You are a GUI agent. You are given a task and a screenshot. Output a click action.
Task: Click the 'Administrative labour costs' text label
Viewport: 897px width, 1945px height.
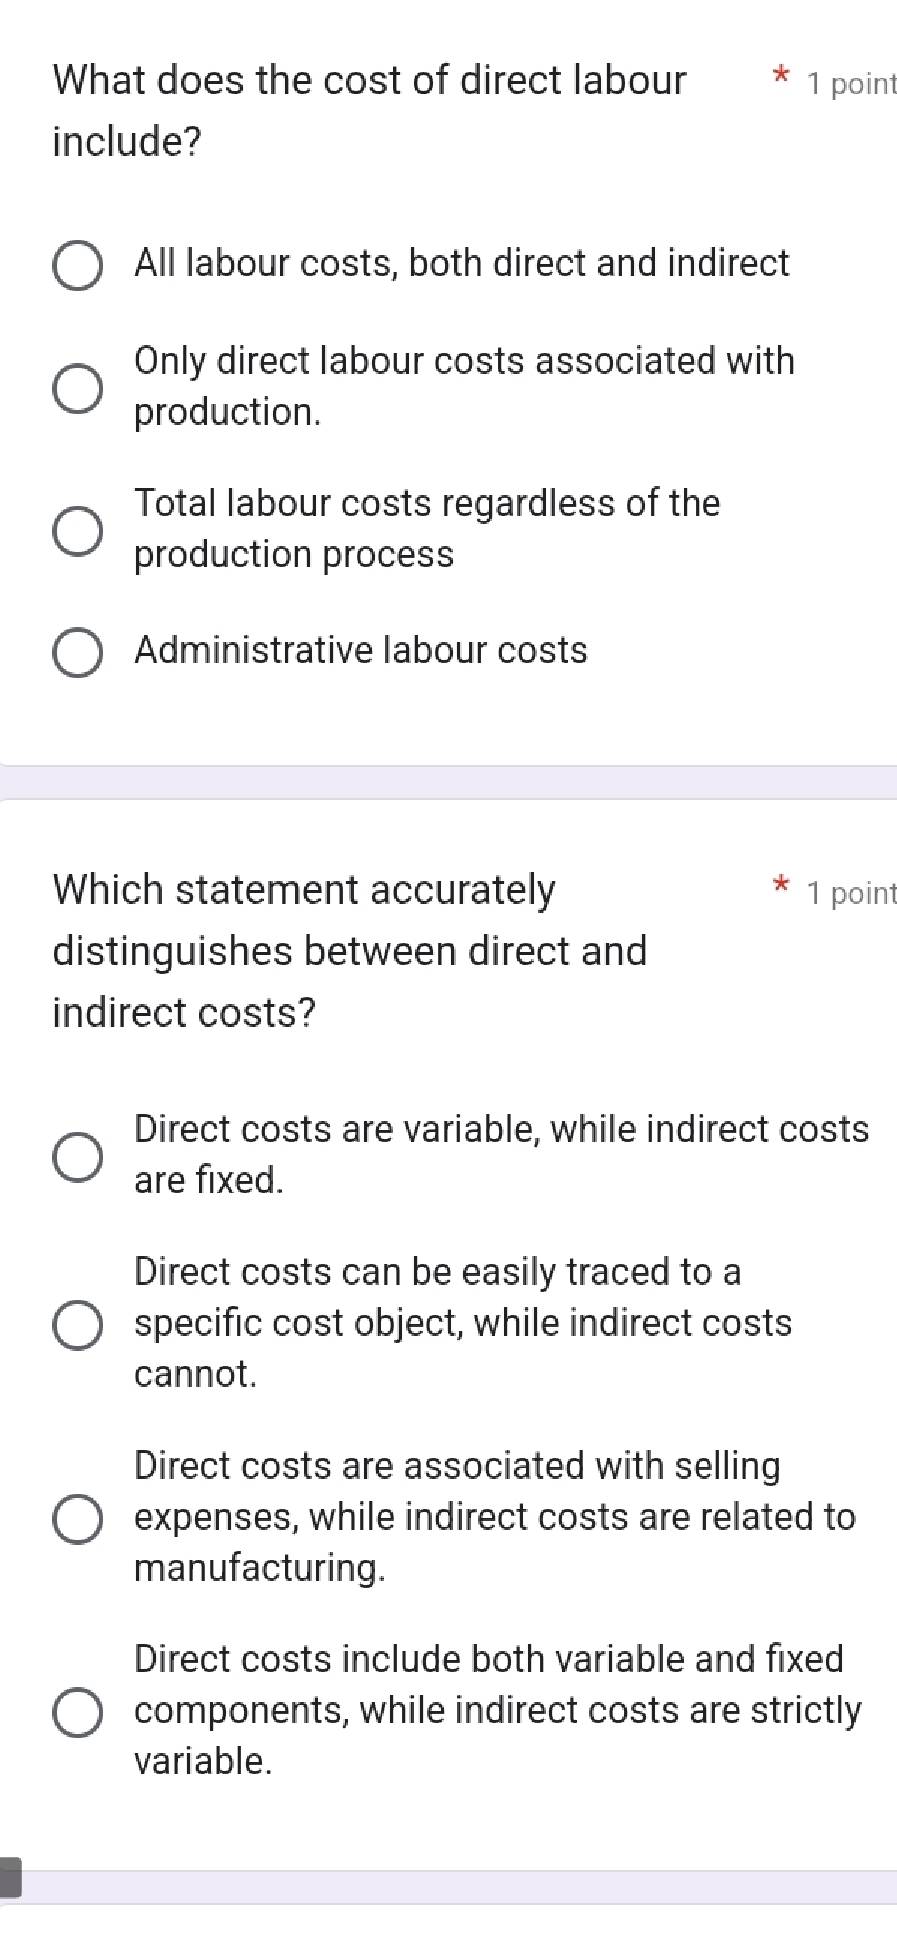point(360,650)
